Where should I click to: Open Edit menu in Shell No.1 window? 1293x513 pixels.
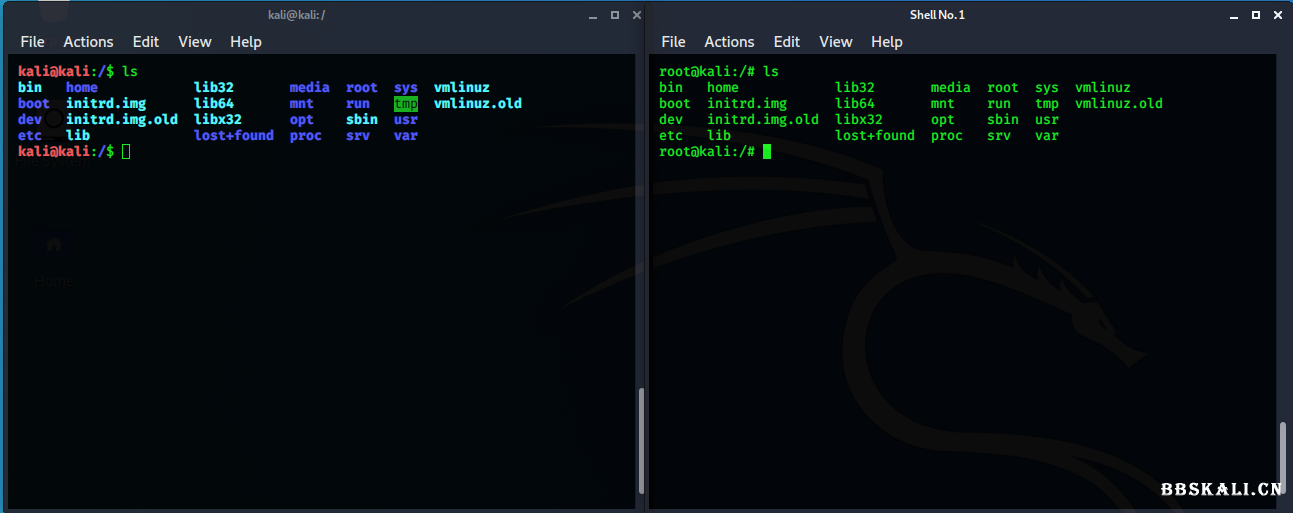pyautogui.click(x=787, y=41)
